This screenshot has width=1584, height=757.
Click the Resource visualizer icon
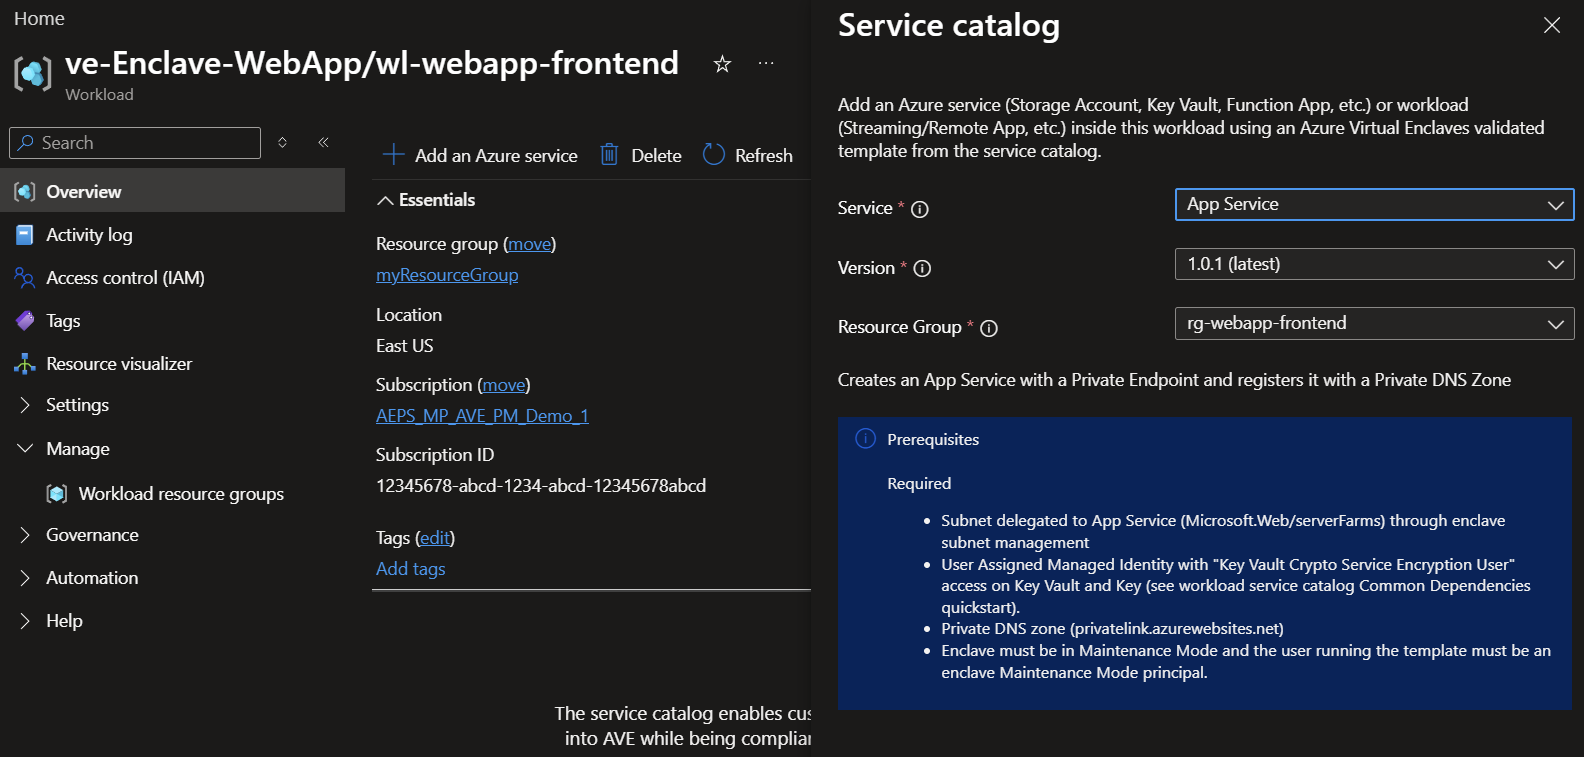(25, 364)
